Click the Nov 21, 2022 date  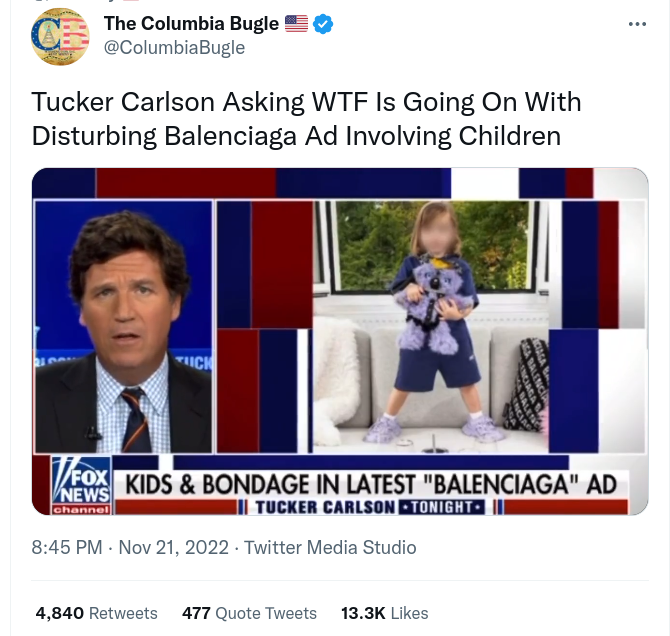click(x=175, y=547)
